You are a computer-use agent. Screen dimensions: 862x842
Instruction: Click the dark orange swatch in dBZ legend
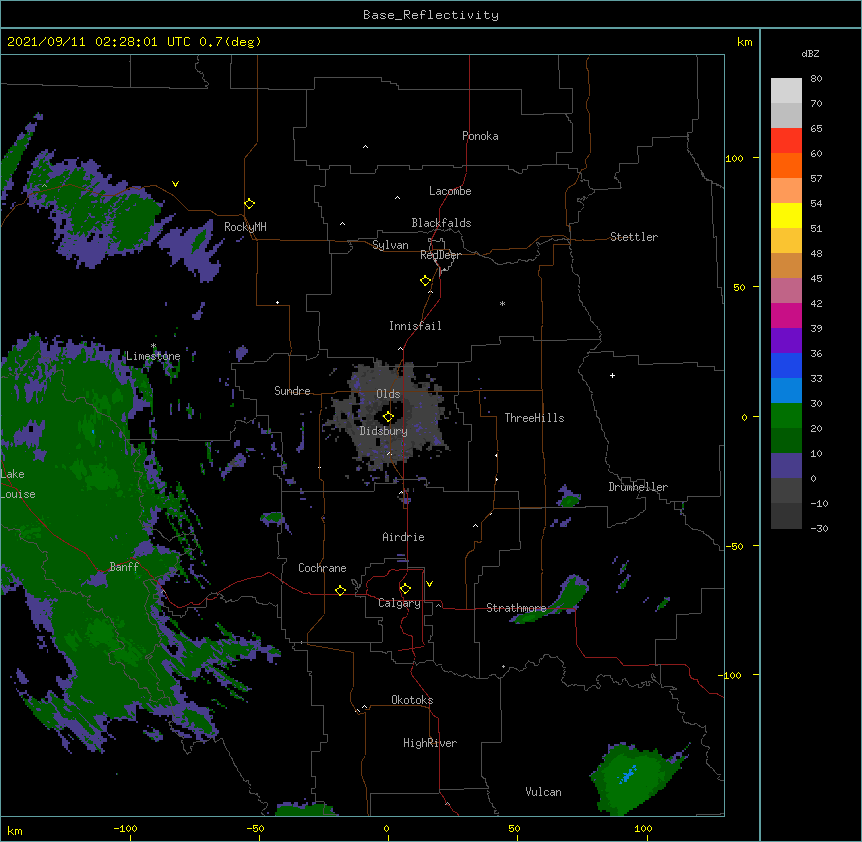(786, 165)
